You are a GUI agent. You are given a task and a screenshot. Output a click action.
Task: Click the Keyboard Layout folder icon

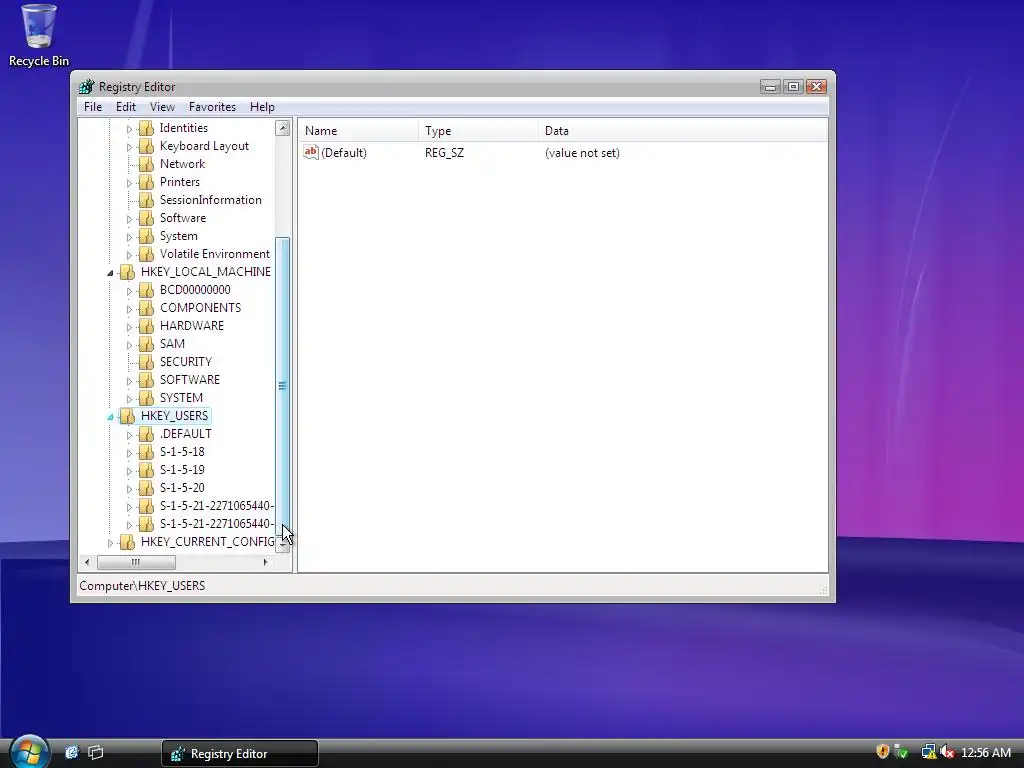pyautogui.click(x=146, y=146)
